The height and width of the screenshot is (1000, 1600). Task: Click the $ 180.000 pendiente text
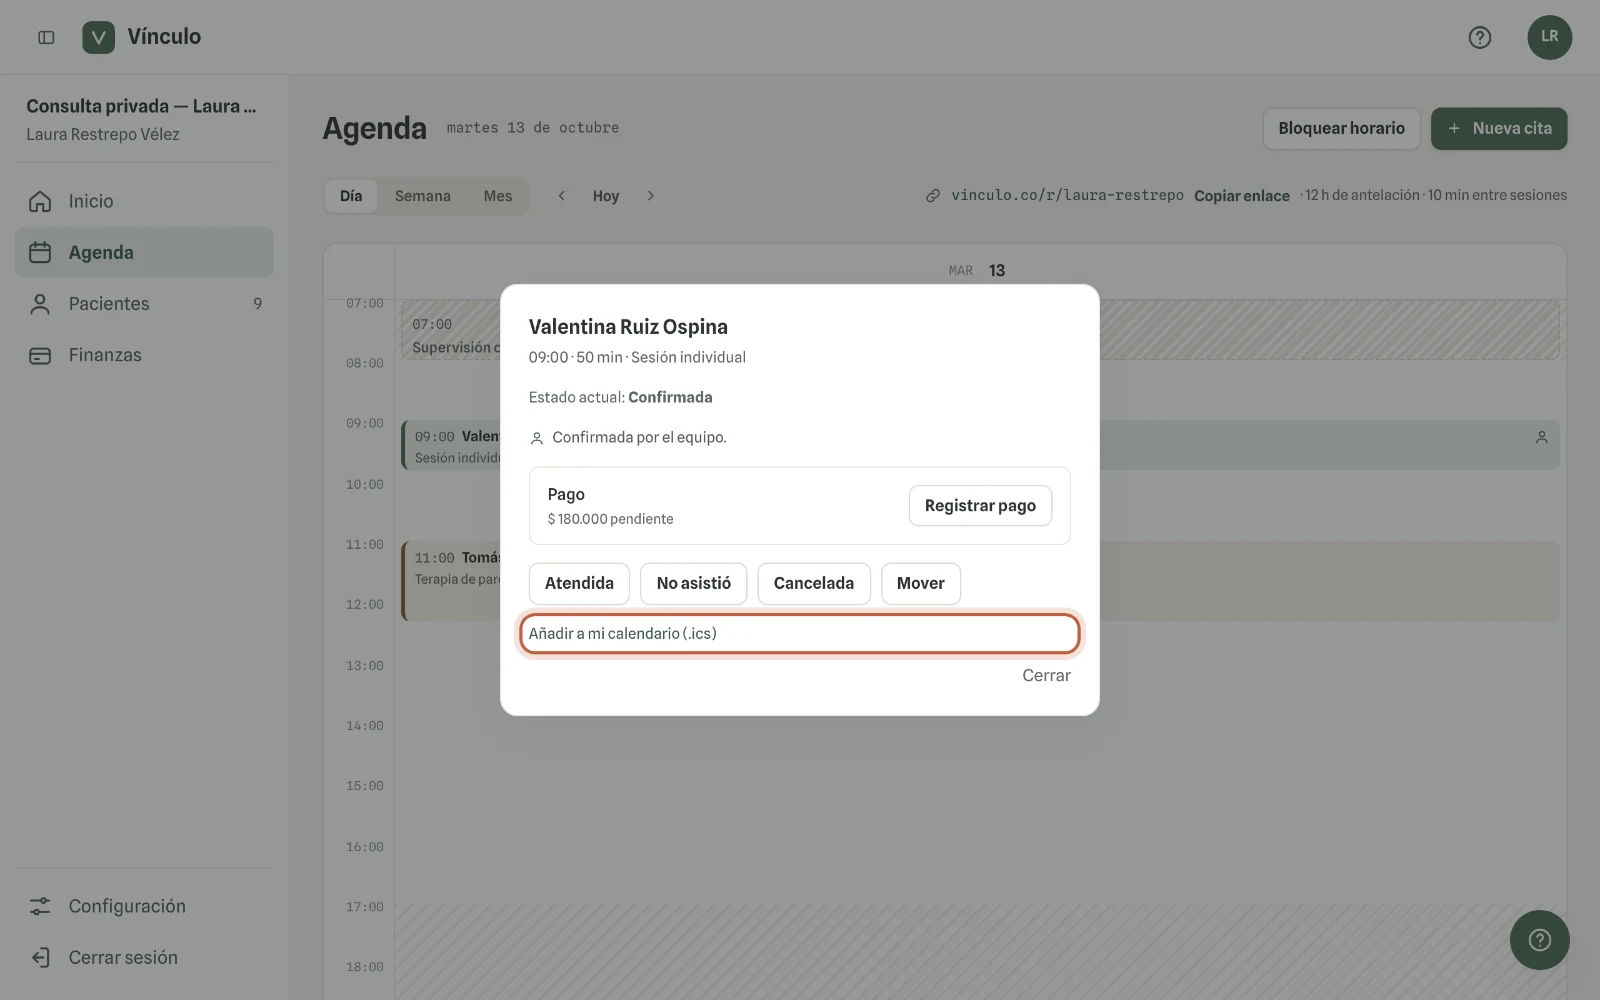(x=610, y=519)
